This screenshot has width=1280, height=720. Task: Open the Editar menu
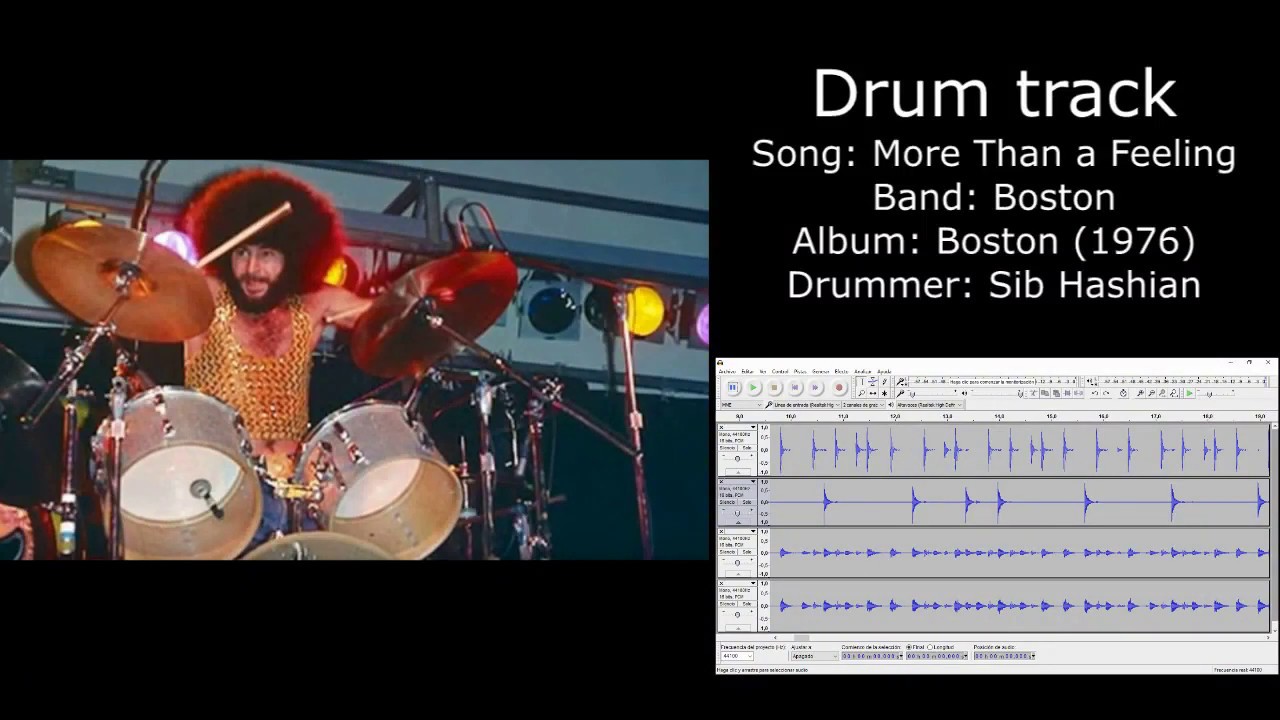[748, 371]
